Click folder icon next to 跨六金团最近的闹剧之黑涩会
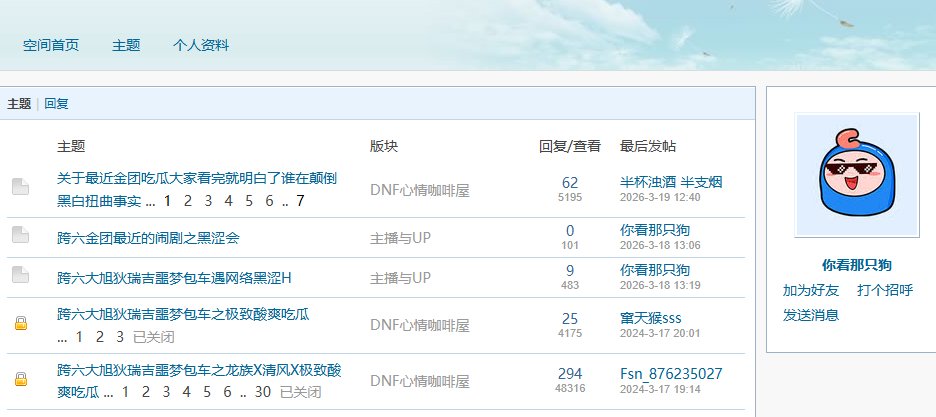The image size is (936, 417). (x=20, y=235)
